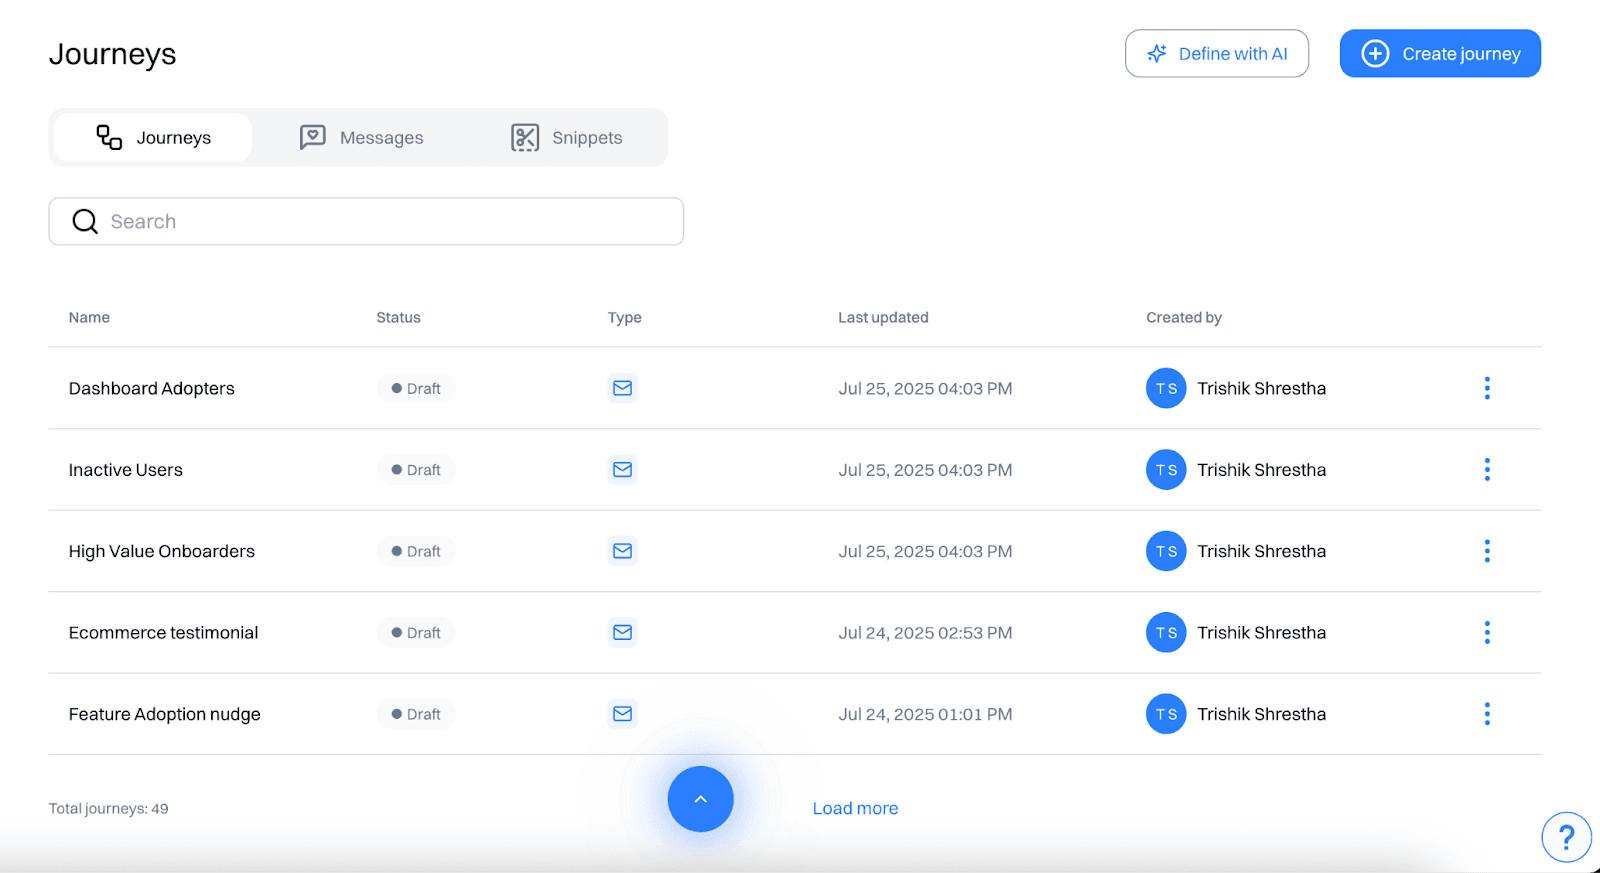
Task: Switch to the Messages tab
Action: click(362, 138)
